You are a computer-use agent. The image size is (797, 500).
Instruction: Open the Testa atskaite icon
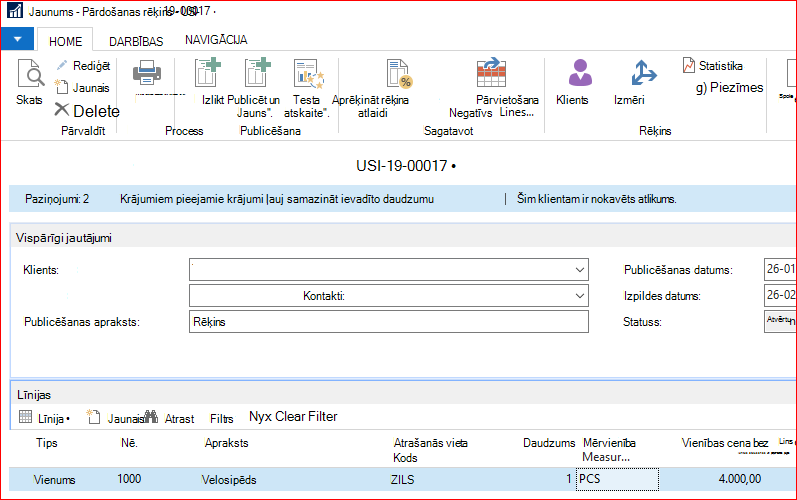[309, 74]
